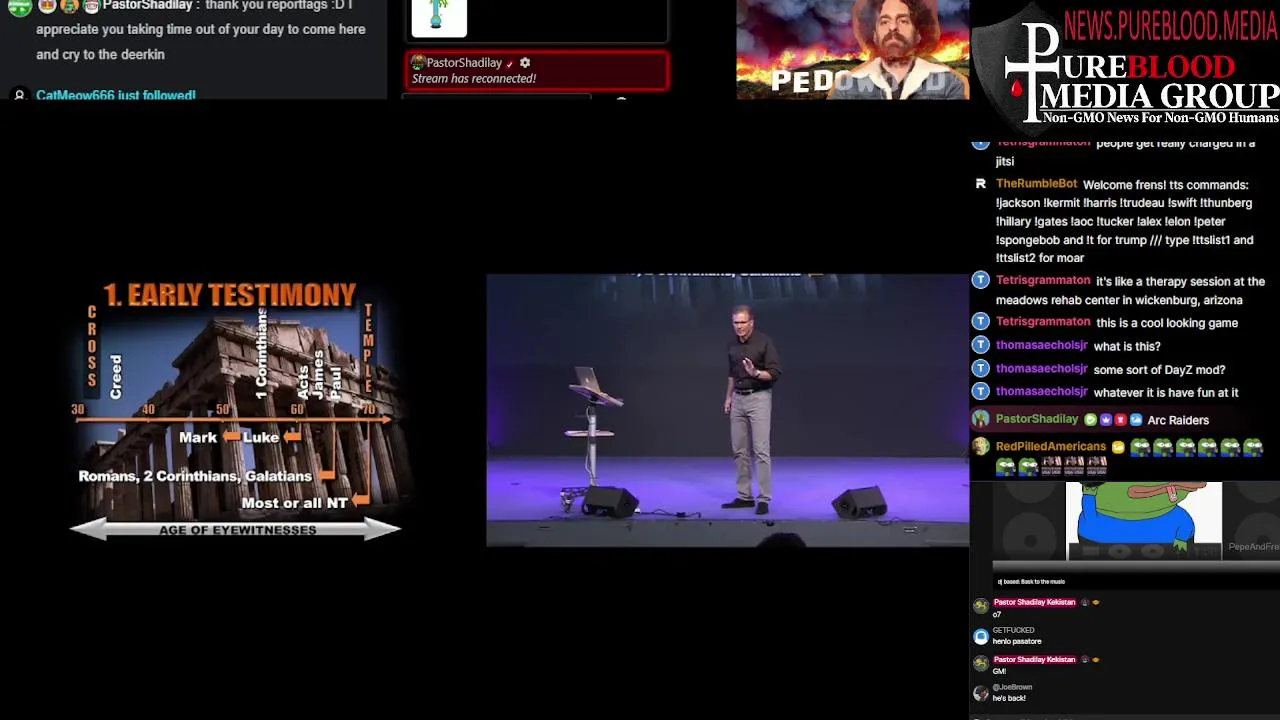Image resolution: width=1280 pixels, height=720 pixels.
Task: Click PastorShadilay username in Arc Raiders message
Action: pyautogui.click(x=1037, y=419)
